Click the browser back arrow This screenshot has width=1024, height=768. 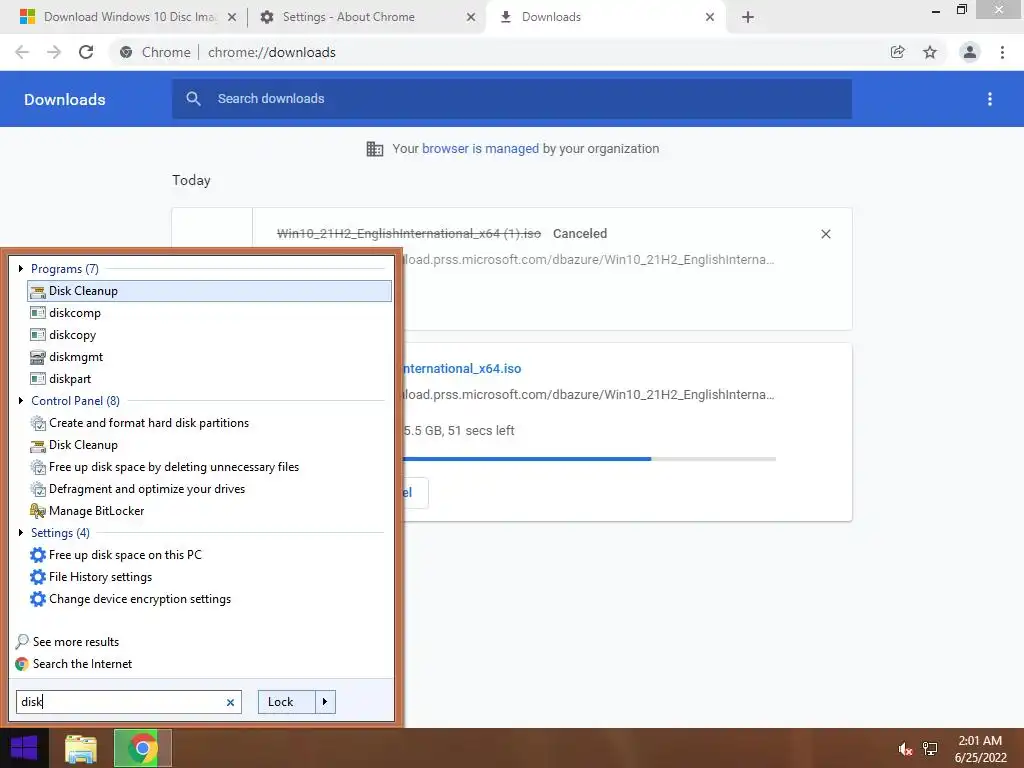point(22,52)
